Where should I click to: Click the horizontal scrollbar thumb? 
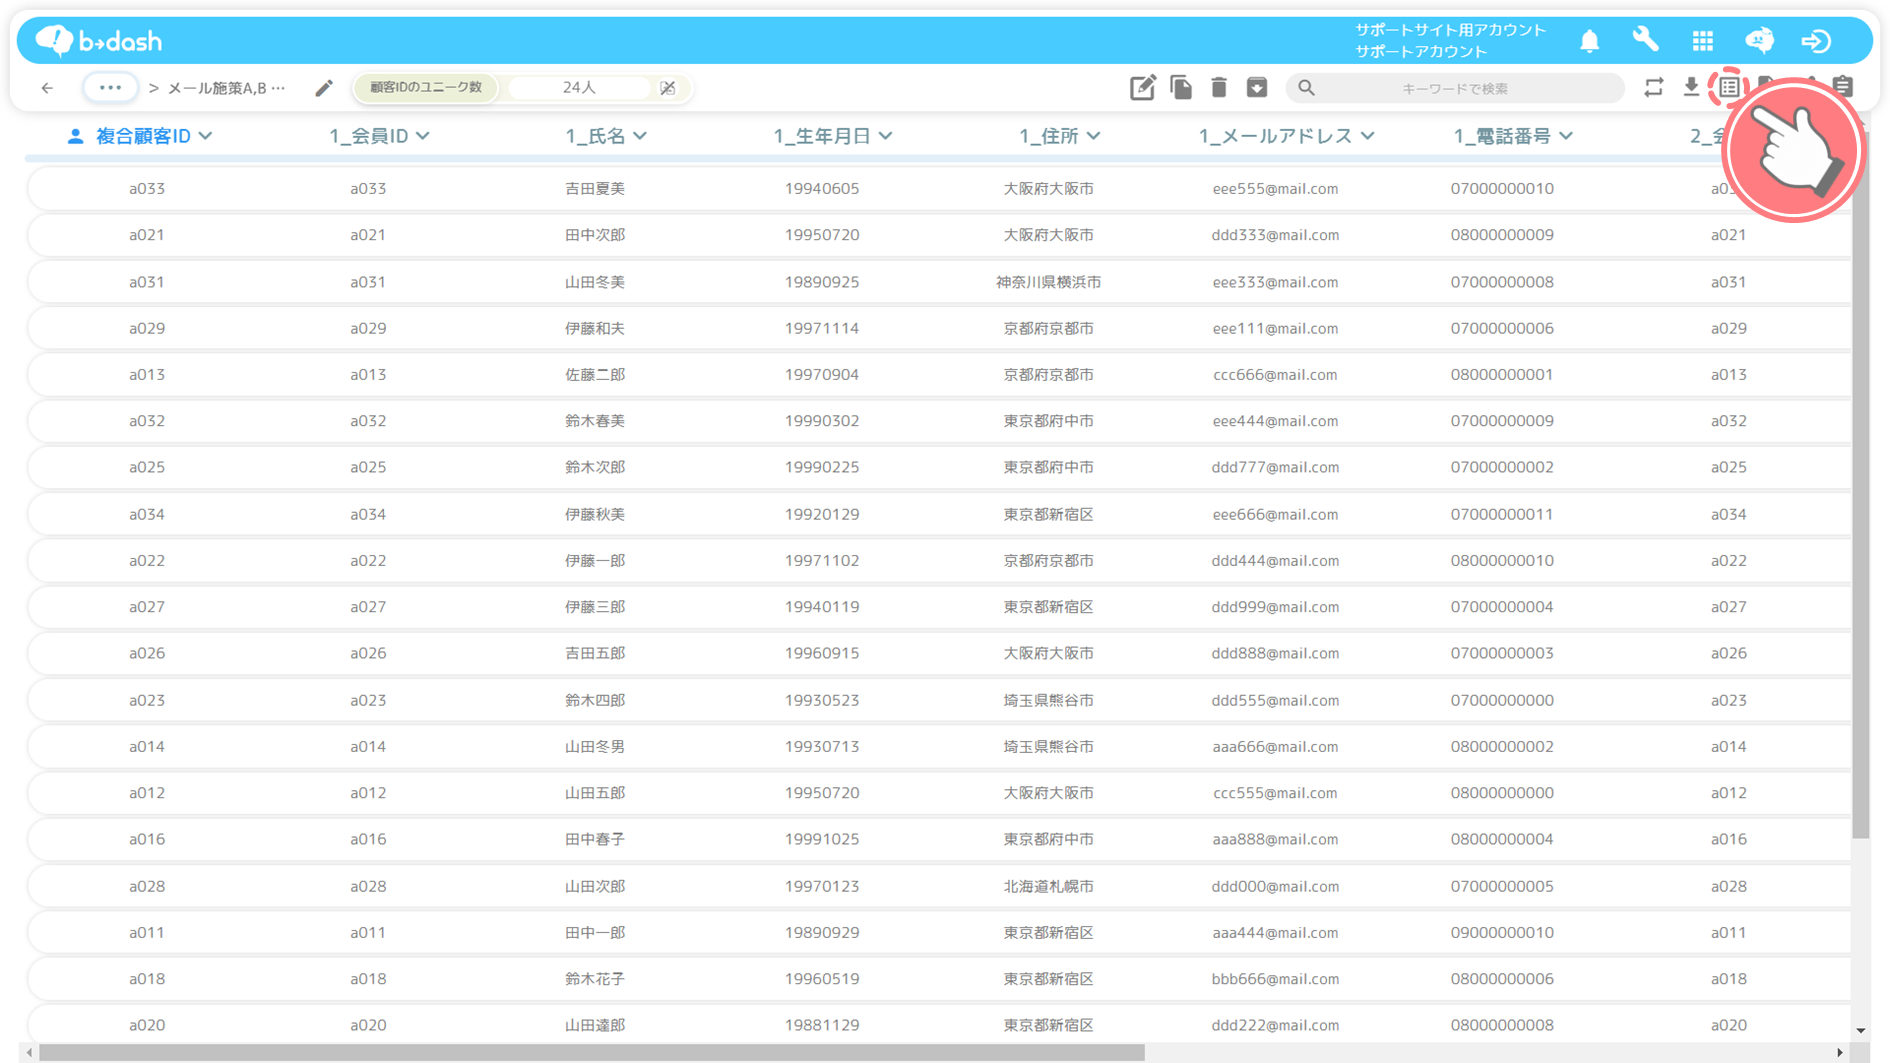(591, 1053)
